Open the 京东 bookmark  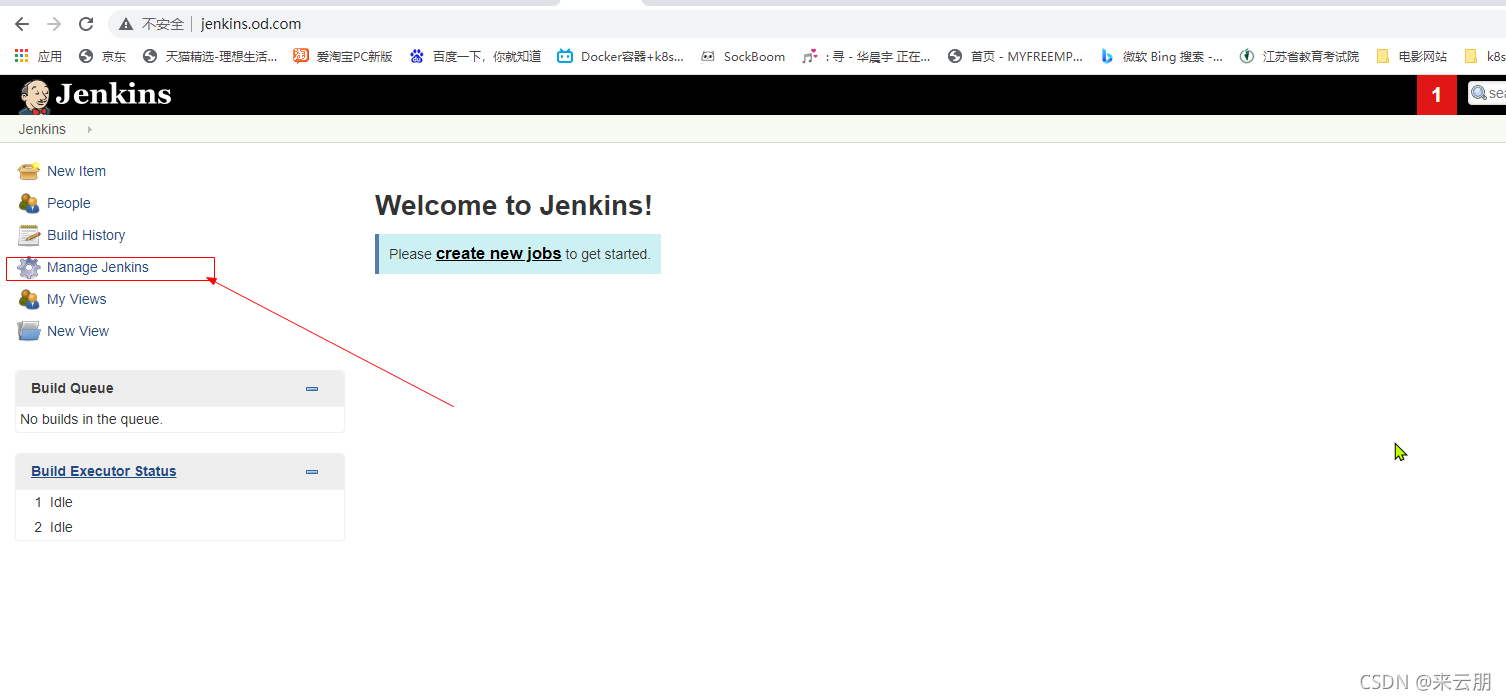point(102,56)
